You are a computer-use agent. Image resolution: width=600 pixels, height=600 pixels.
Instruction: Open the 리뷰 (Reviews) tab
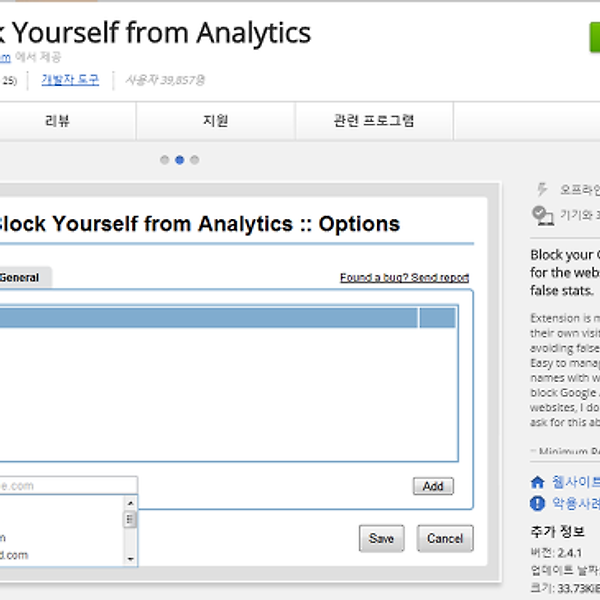pyautogui.click(x=58, y=121)
